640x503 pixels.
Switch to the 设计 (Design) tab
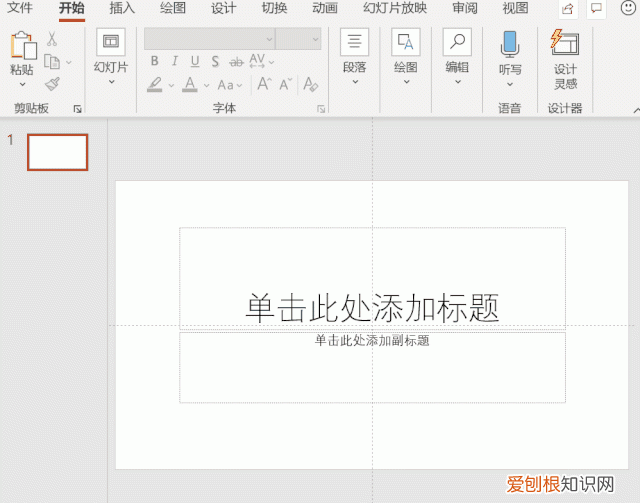point(223,8)
